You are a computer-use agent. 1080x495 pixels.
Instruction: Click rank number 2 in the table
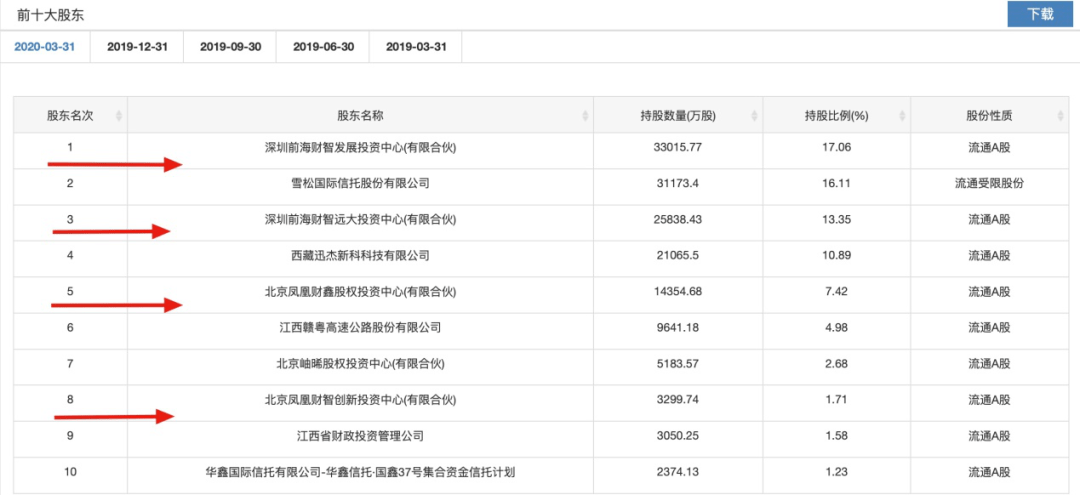(70, 183)
